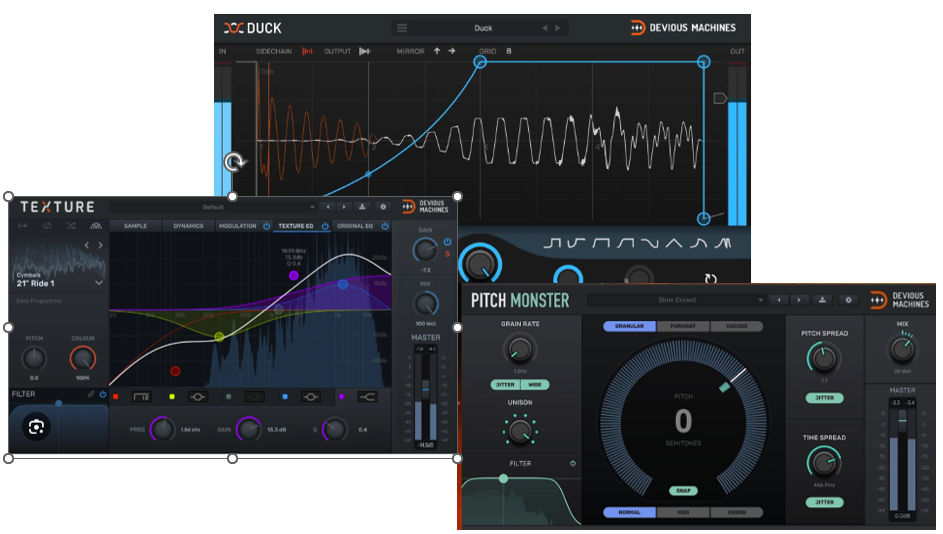Go to next preset in Duck

pyautogui.click(x=558, y=28)
